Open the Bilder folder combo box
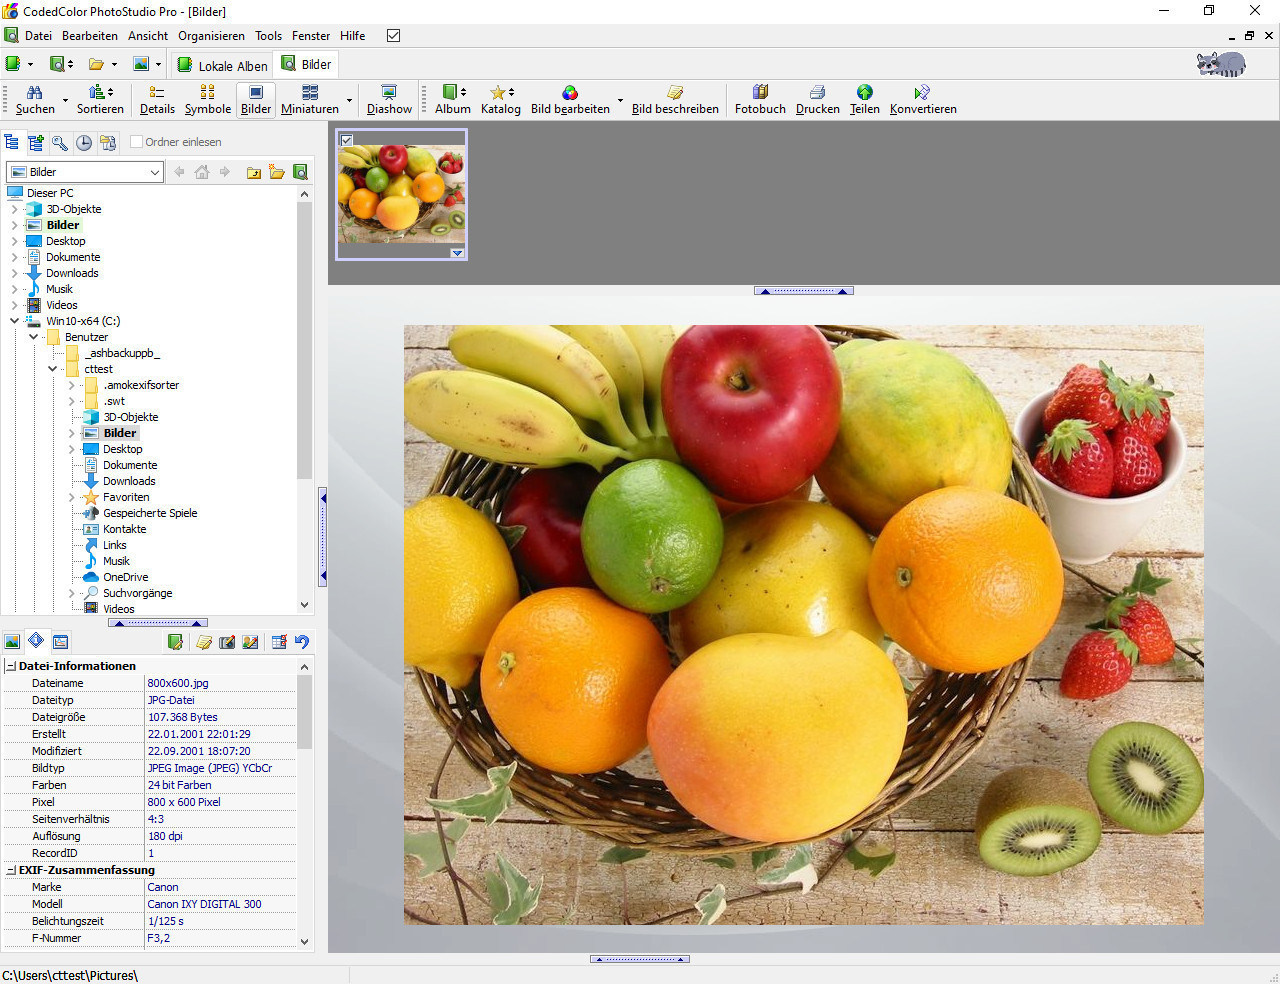 pyautogui.click(x=85, y=172)
